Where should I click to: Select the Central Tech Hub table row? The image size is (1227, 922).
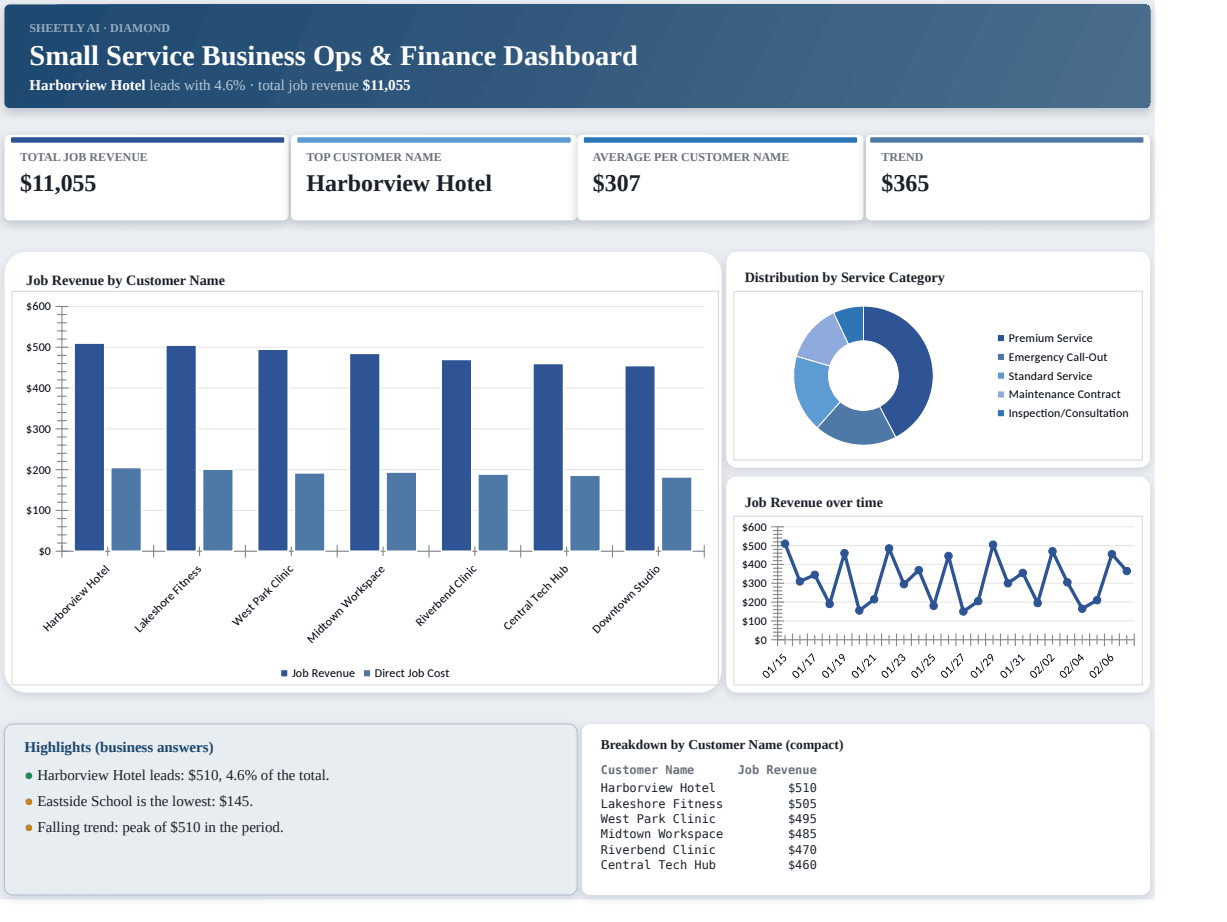pyautogui.click(x=708, y=865)
